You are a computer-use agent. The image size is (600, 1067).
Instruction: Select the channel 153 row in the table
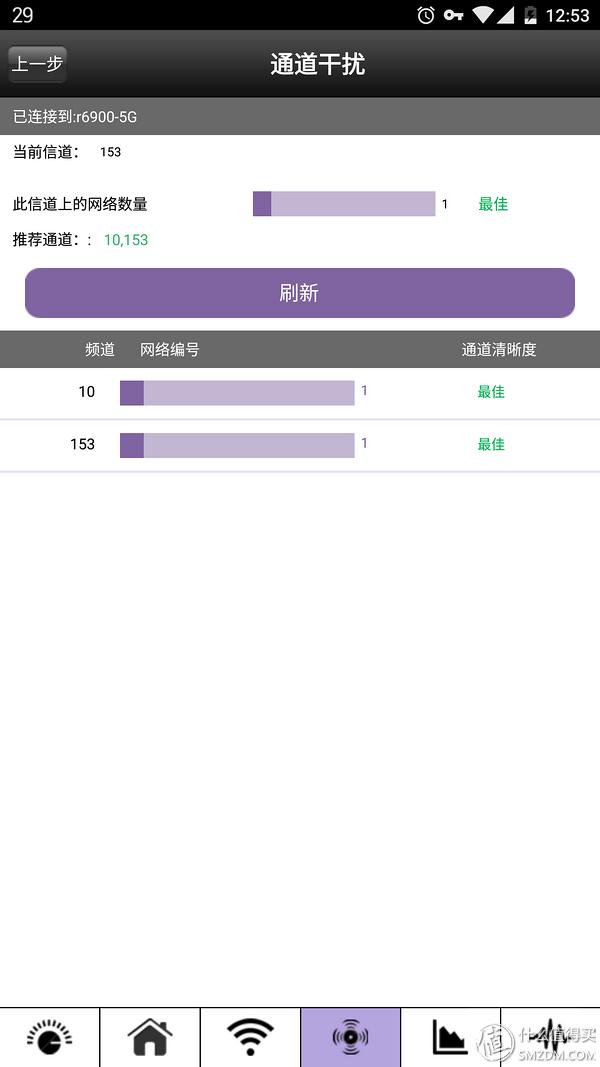300,444
